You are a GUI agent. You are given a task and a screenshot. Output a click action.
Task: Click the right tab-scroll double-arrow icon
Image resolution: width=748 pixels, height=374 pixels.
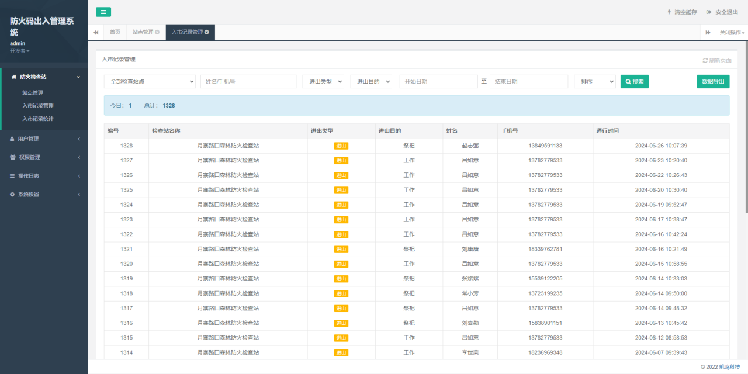[x=708, y=32]
